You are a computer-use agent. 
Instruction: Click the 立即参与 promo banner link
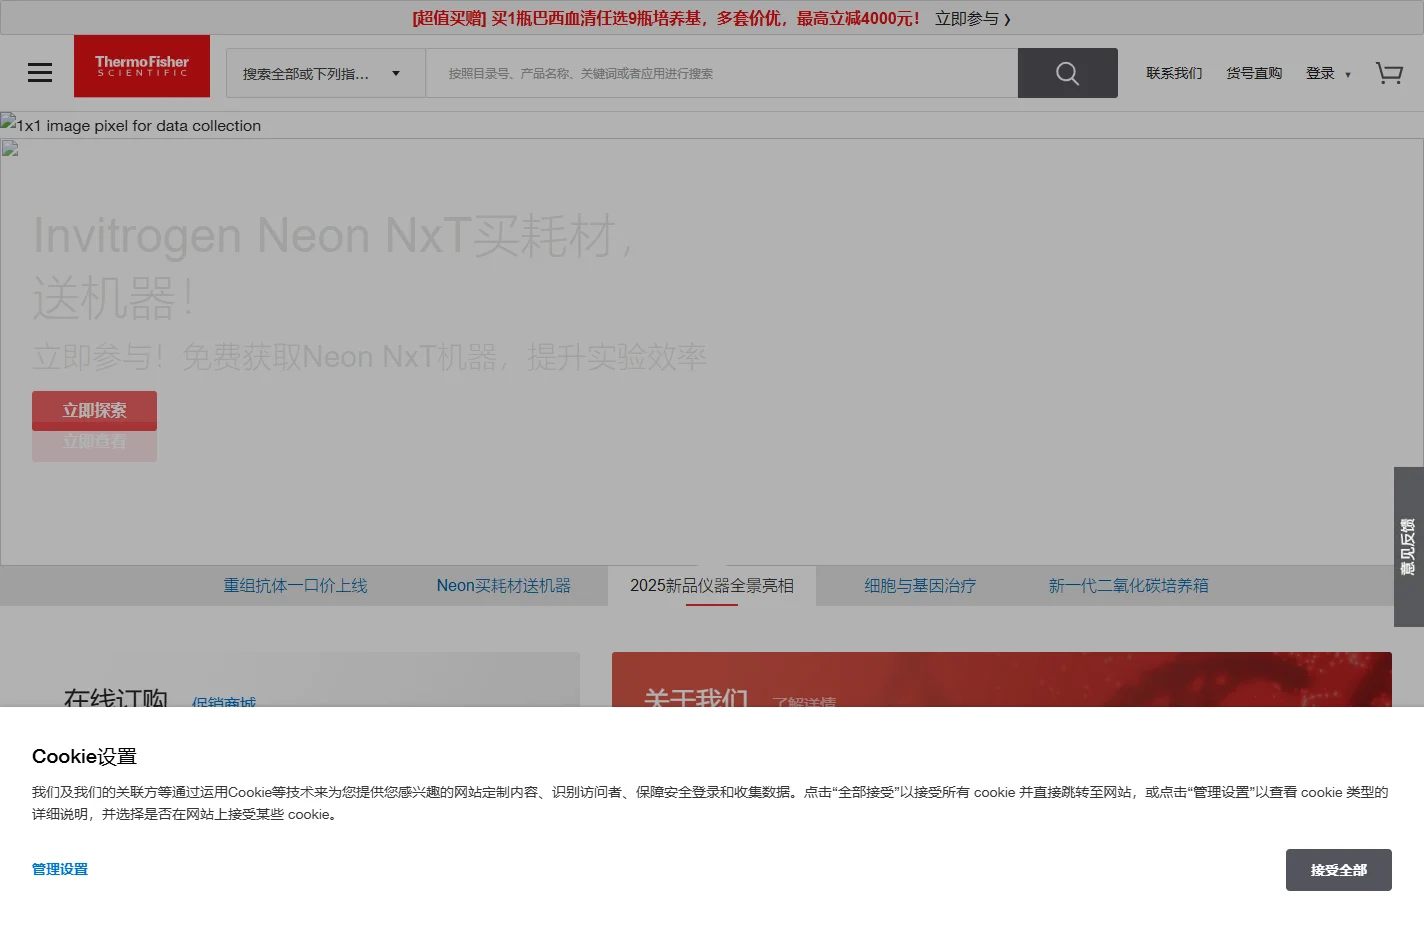(972, 18)
